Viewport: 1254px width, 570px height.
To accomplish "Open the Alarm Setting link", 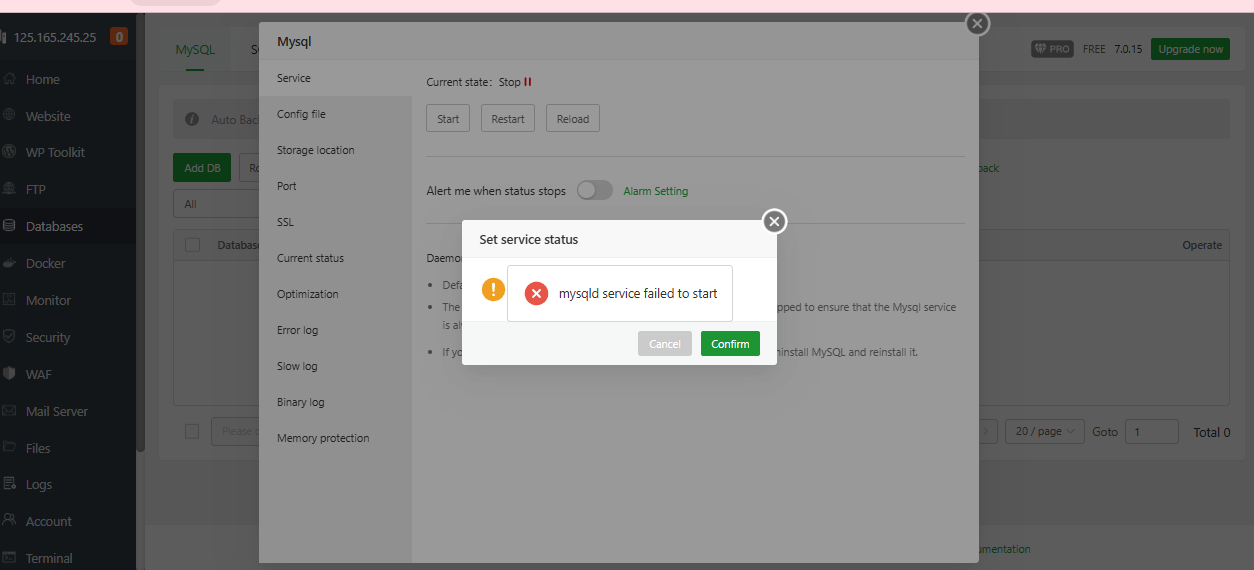I will point(656,191).
